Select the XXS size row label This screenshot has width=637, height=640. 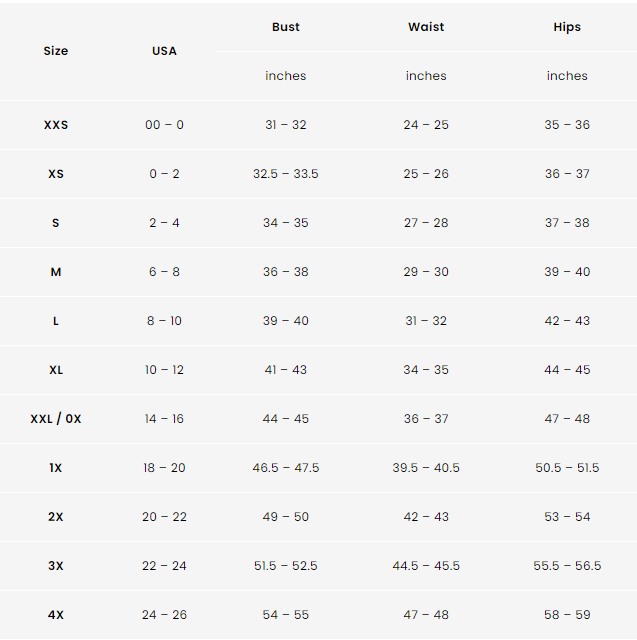point(56,125)
